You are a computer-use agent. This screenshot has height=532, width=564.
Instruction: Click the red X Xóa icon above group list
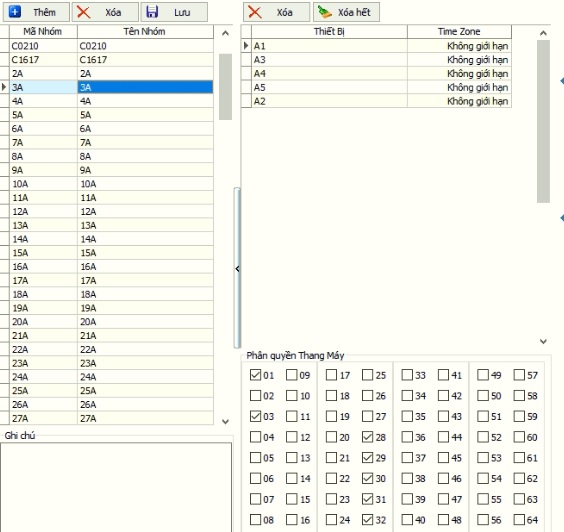(83, 12)
